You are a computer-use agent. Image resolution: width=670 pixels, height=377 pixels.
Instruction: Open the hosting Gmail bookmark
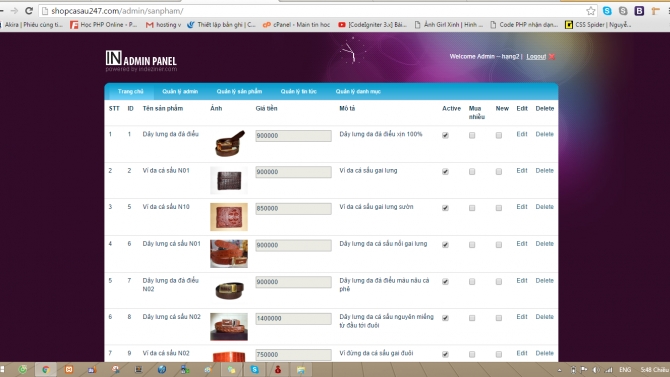point(163,25)
